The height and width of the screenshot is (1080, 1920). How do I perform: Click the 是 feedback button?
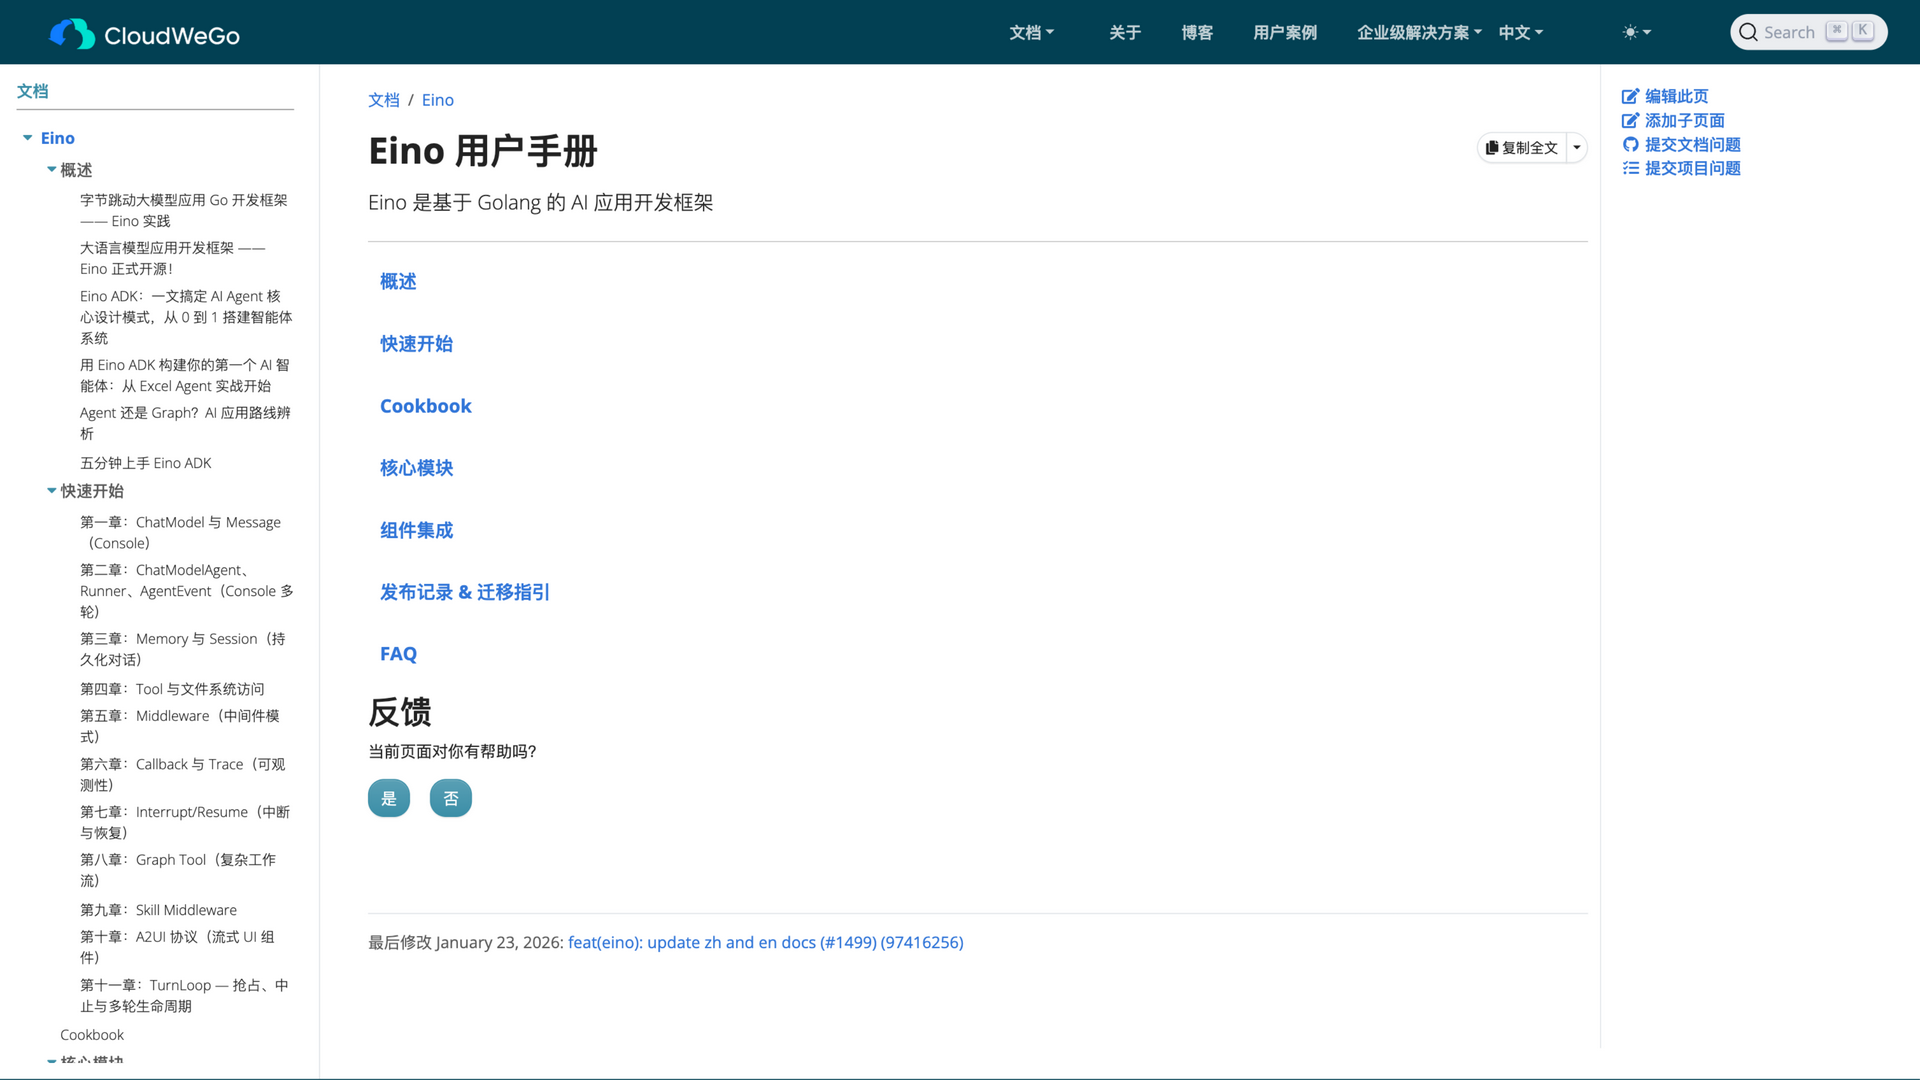tap(389, 798)
